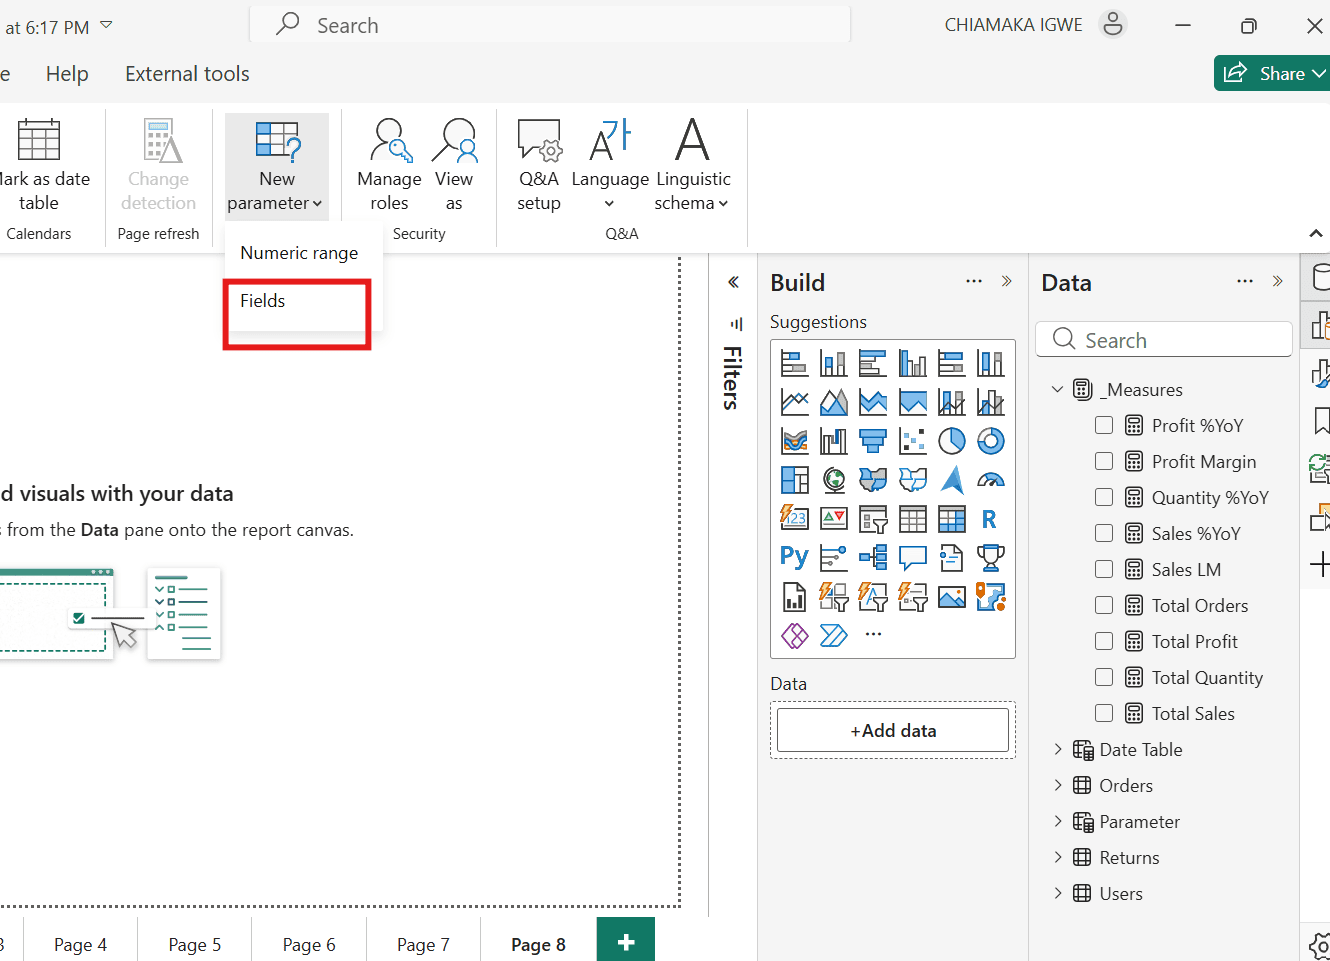Expand the Orders table
This screenshot has width=1330, height=961.
pyautogui.click(x=1058, y=785)
